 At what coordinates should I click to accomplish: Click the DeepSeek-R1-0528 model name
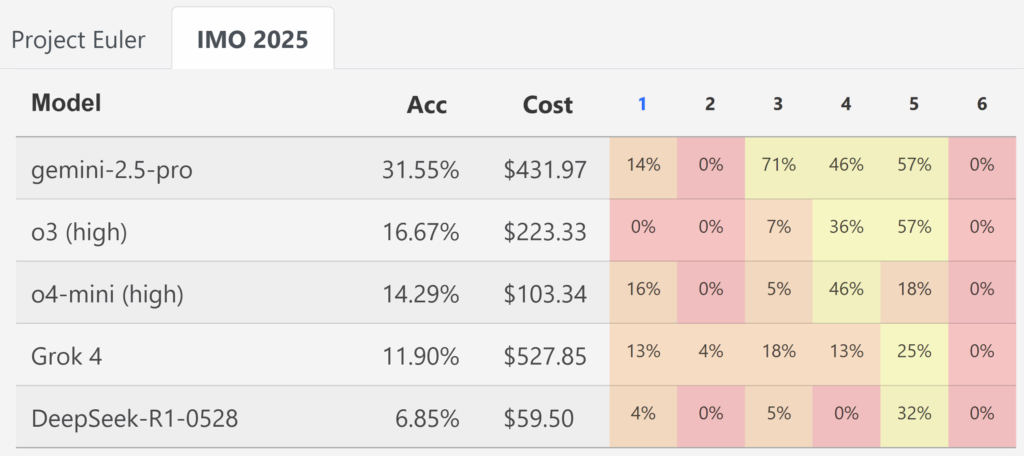(x=134, y=418)
